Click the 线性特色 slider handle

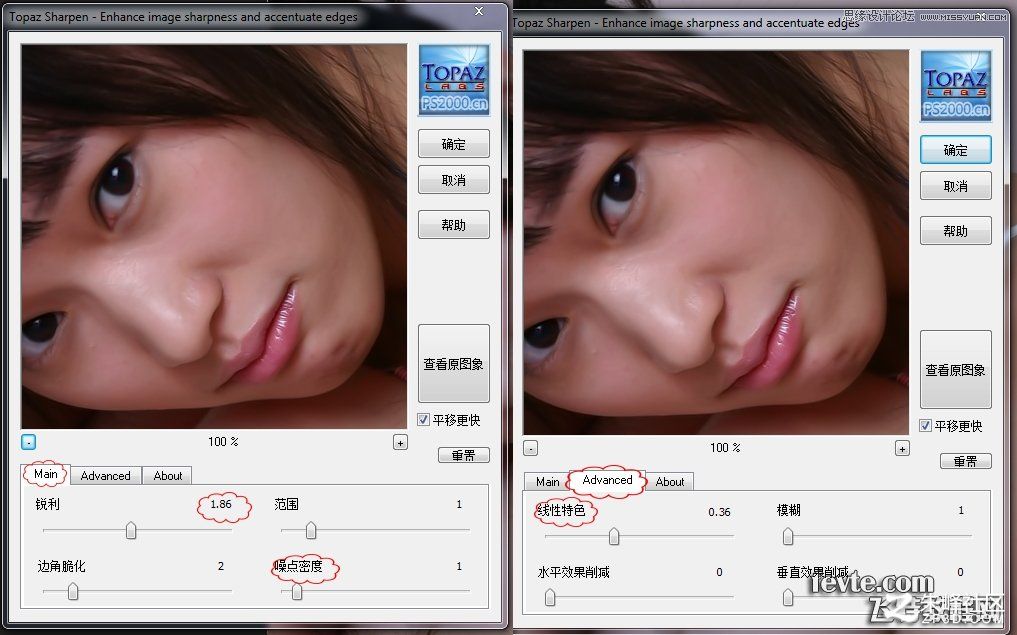pos(614,536)
